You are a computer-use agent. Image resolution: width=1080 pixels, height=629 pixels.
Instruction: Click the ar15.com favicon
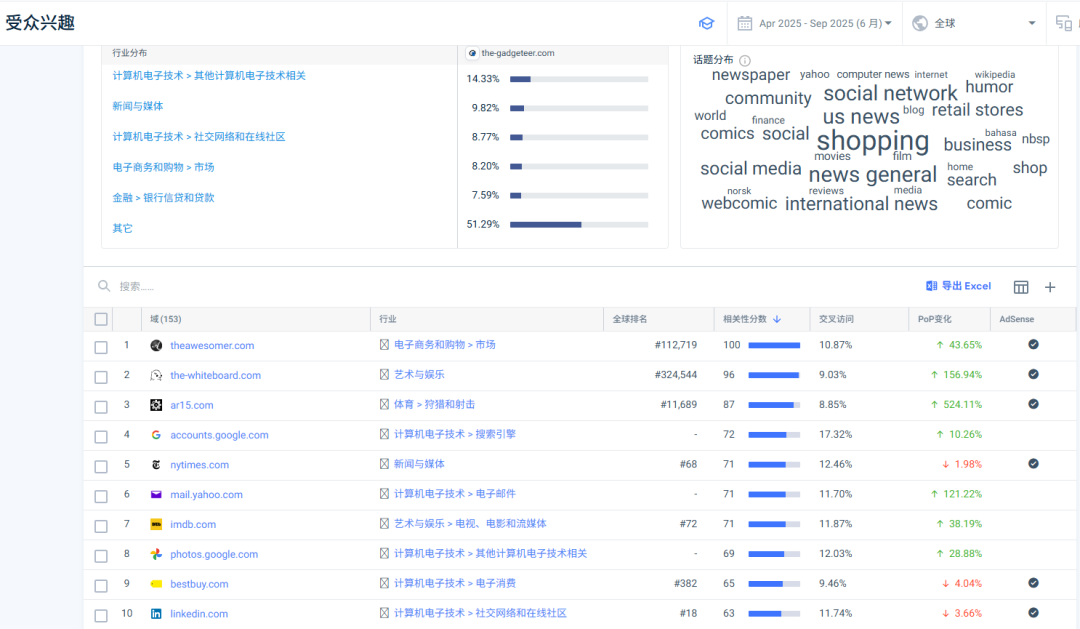point(156,405)
